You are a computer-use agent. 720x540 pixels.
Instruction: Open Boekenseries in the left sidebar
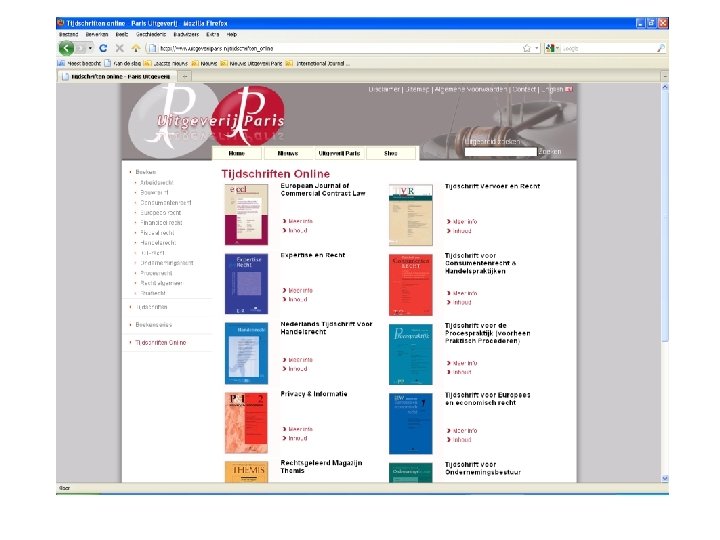pyautogui.click(x=154, y=325)
